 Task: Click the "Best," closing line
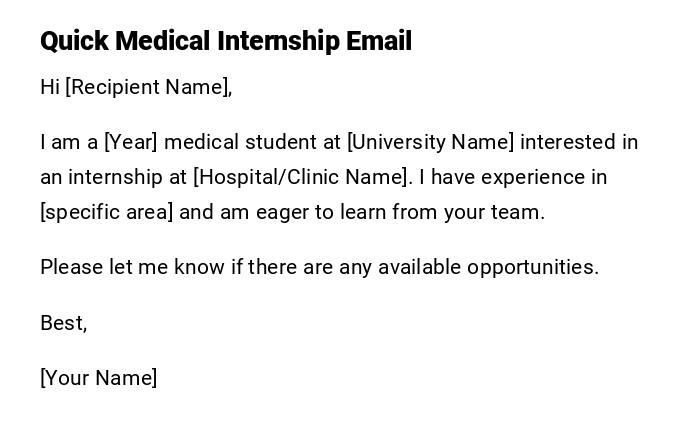64,323
